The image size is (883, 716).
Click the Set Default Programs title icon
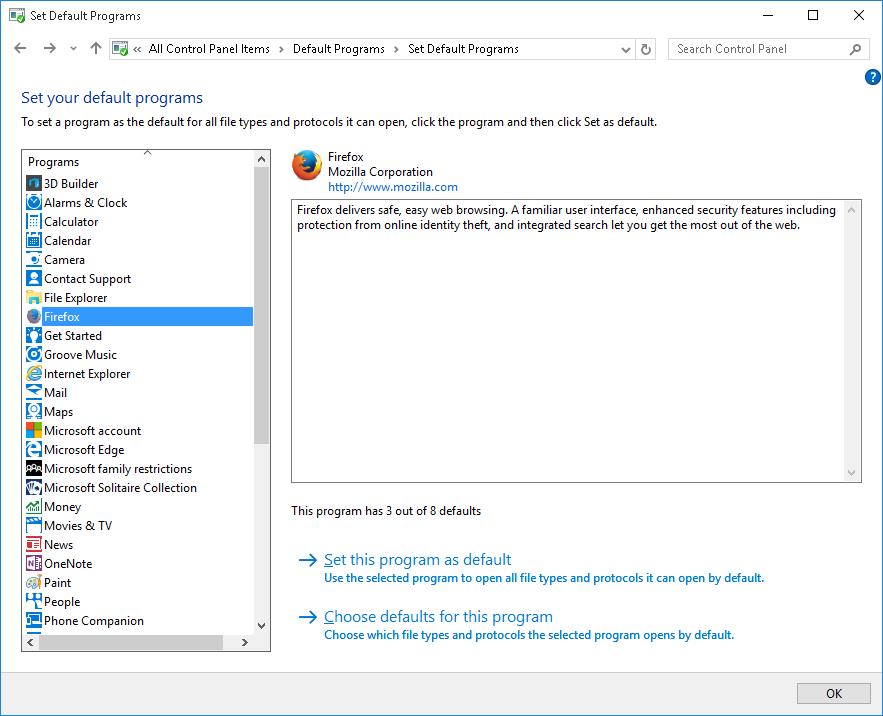[x=17, y=15]
